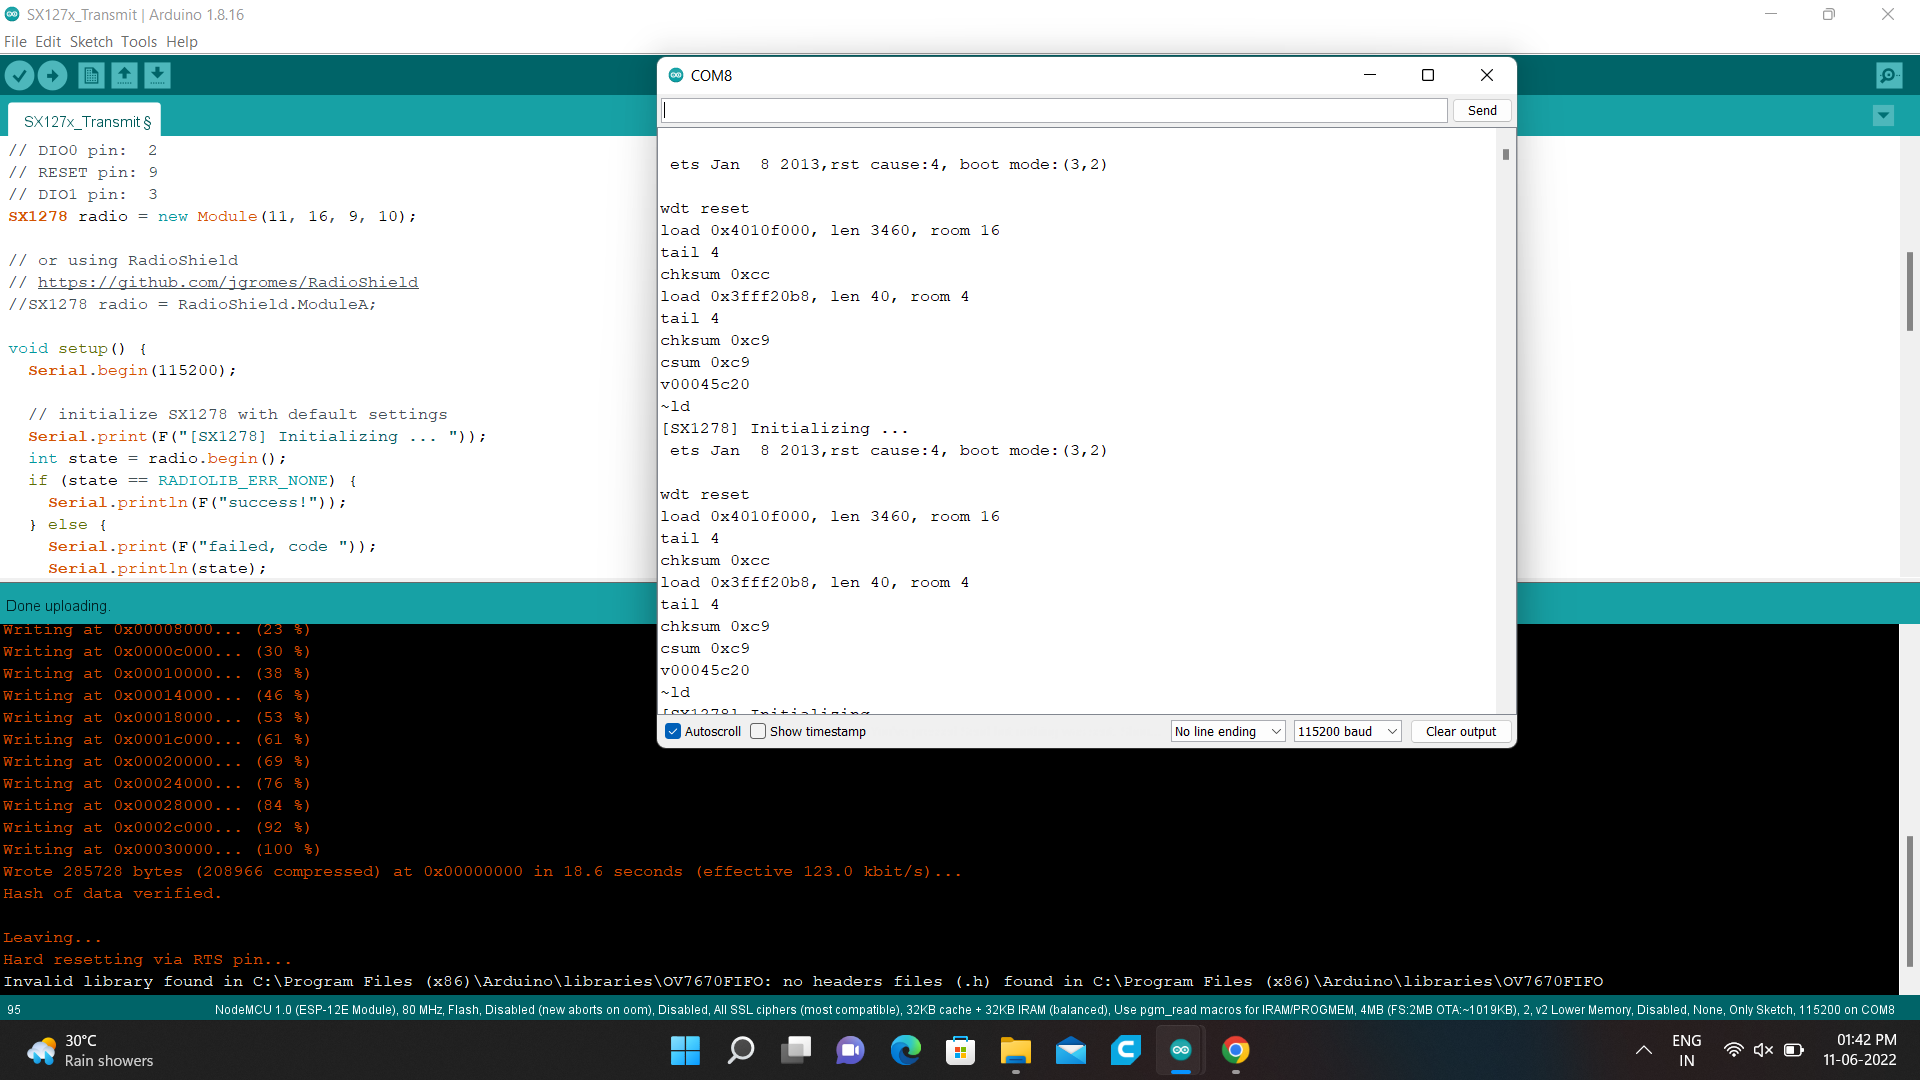
Task: Click the Verify (checkmark) sketch button
Action: [x=20, y=75]
